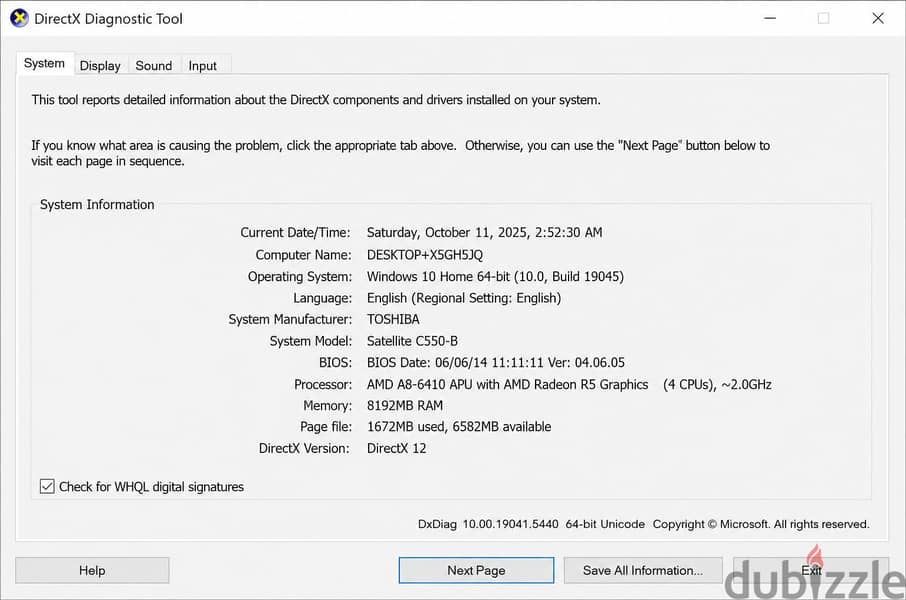
Task: Open the Sound tab
Action: [x=154, y=66]
